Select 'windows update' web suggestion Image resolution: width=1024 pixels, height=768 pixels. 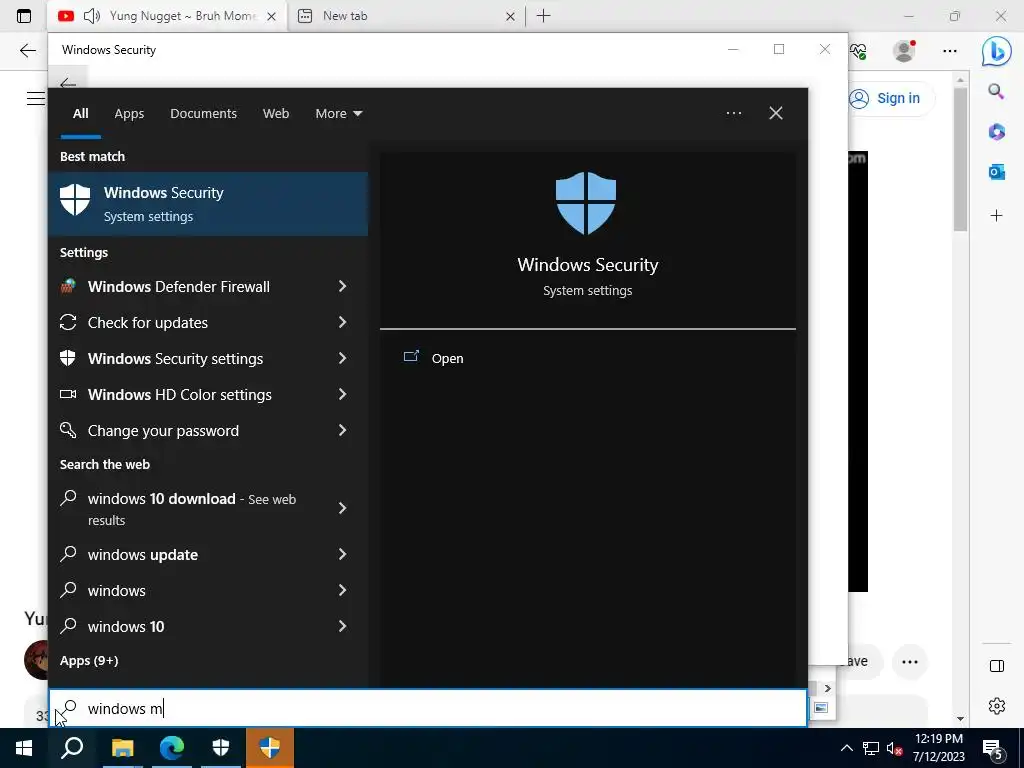(142, 554)
